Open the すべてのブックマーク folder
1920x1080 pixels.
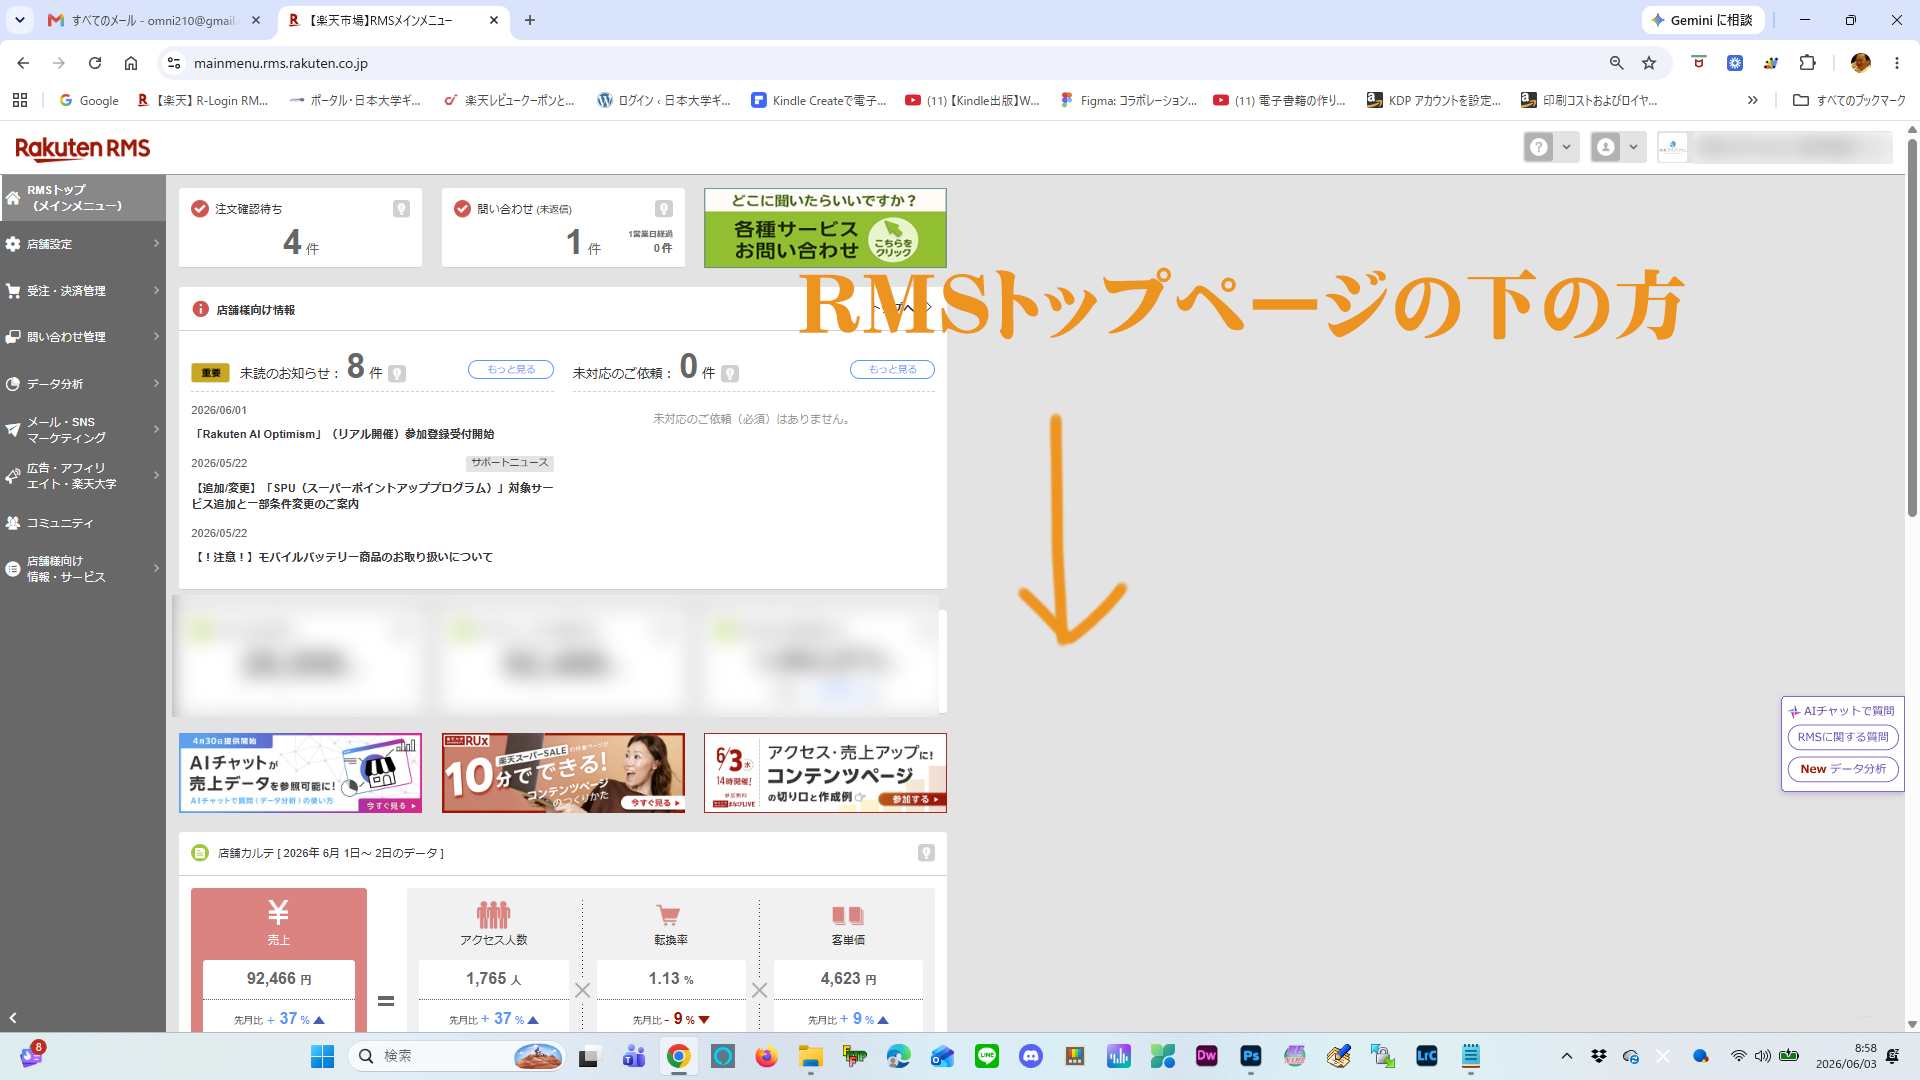point(1849,100)
